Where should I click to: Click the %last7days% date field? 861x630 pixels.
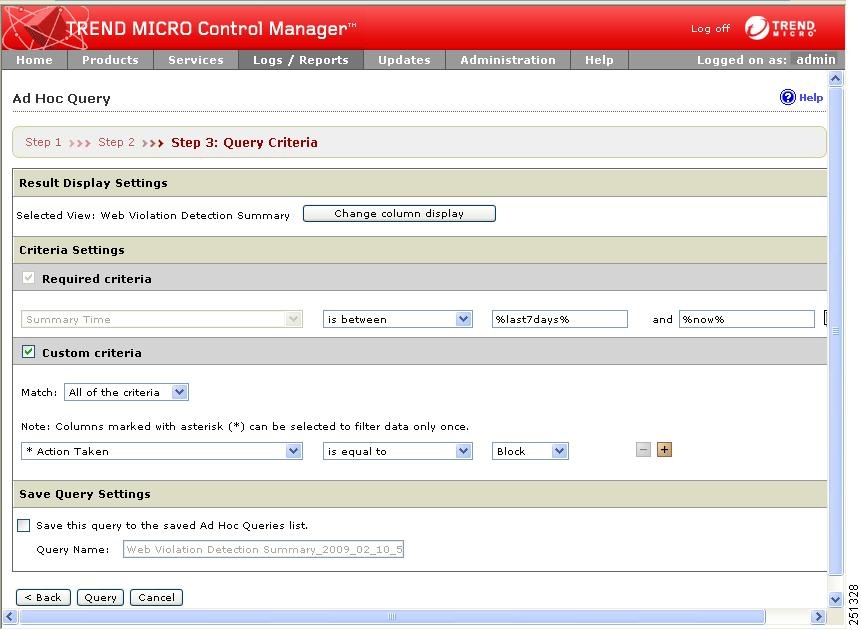coord(560,318)
